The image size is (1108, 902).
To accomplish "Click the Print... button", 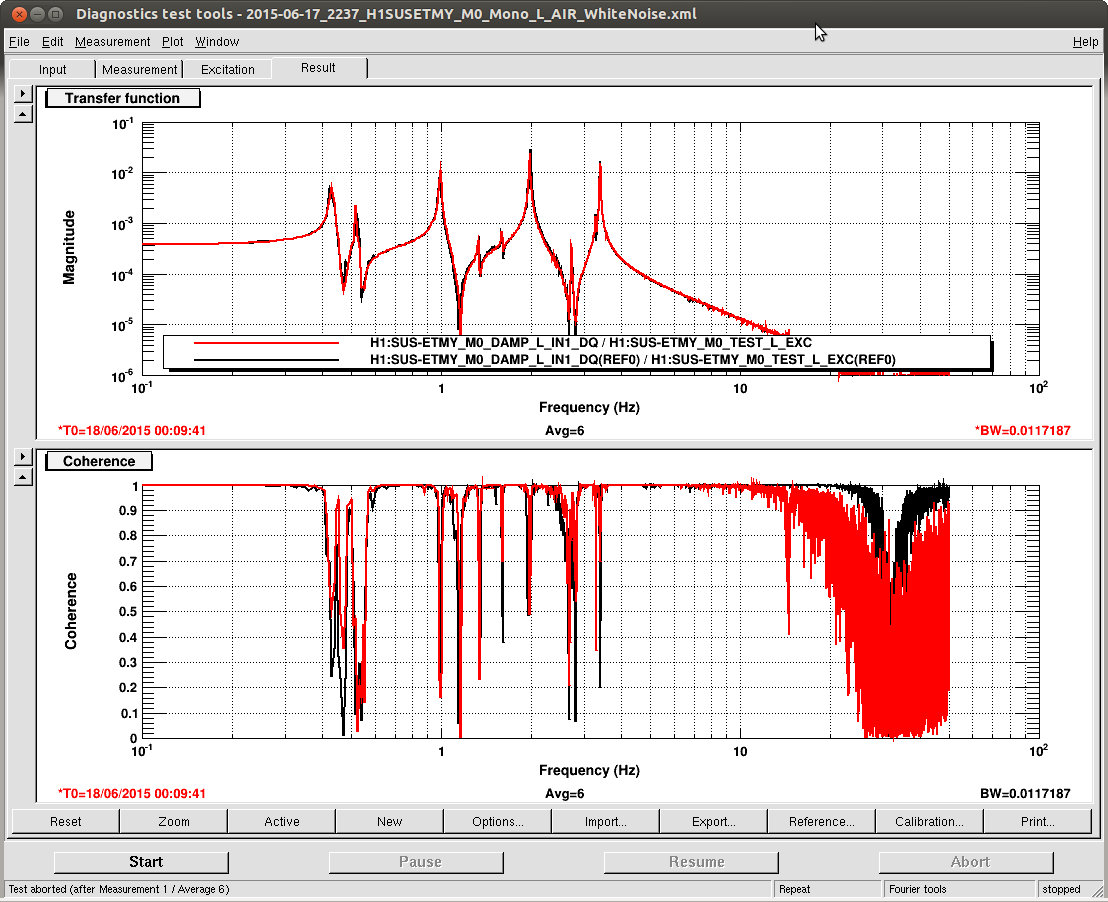I will pos(1037,821).
